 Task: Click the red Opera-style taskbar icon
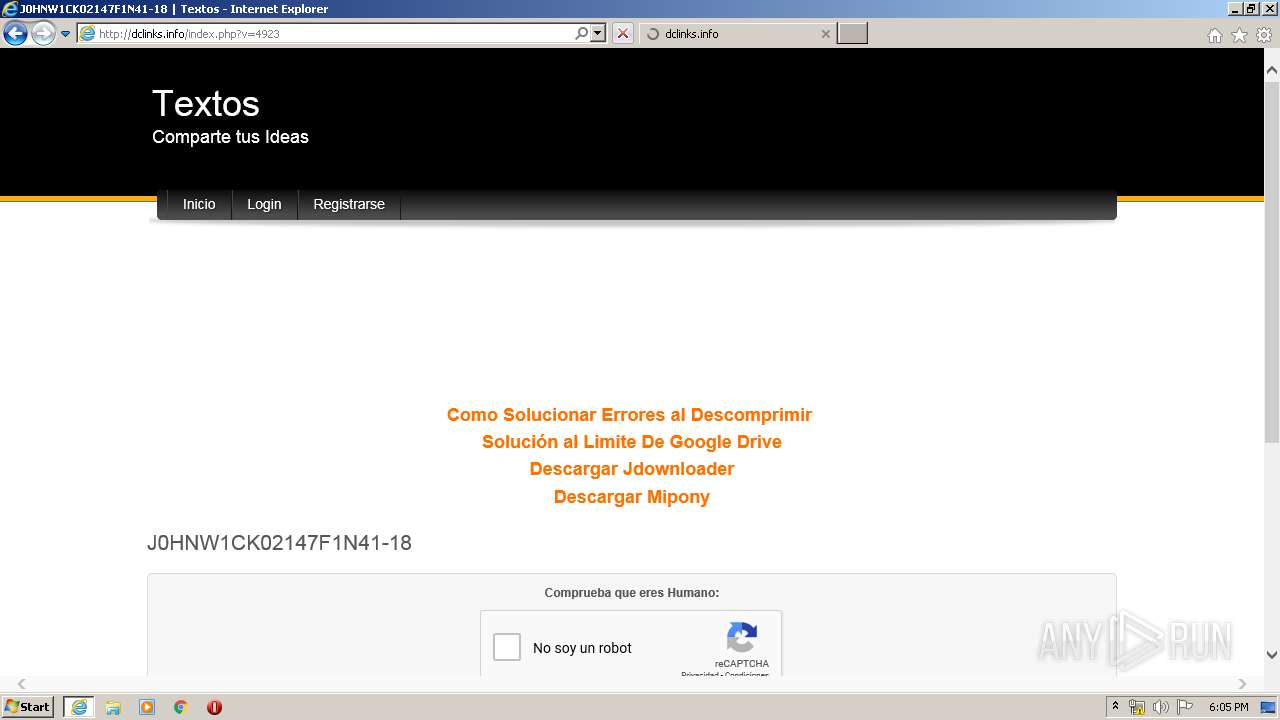[214, 707]
